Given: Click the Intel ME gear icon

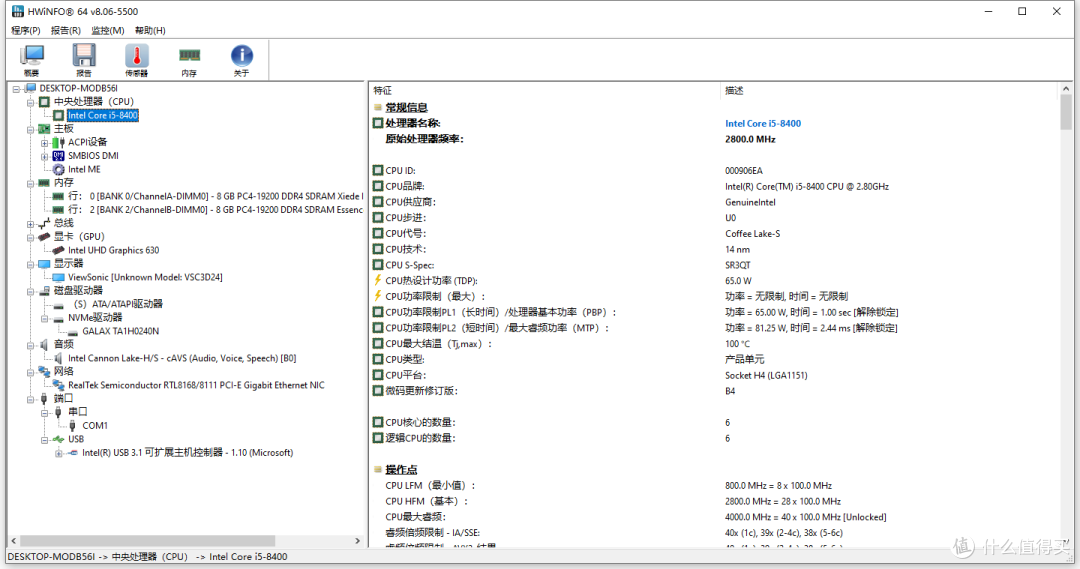Looking at the screenshot, I should point(59,169).
